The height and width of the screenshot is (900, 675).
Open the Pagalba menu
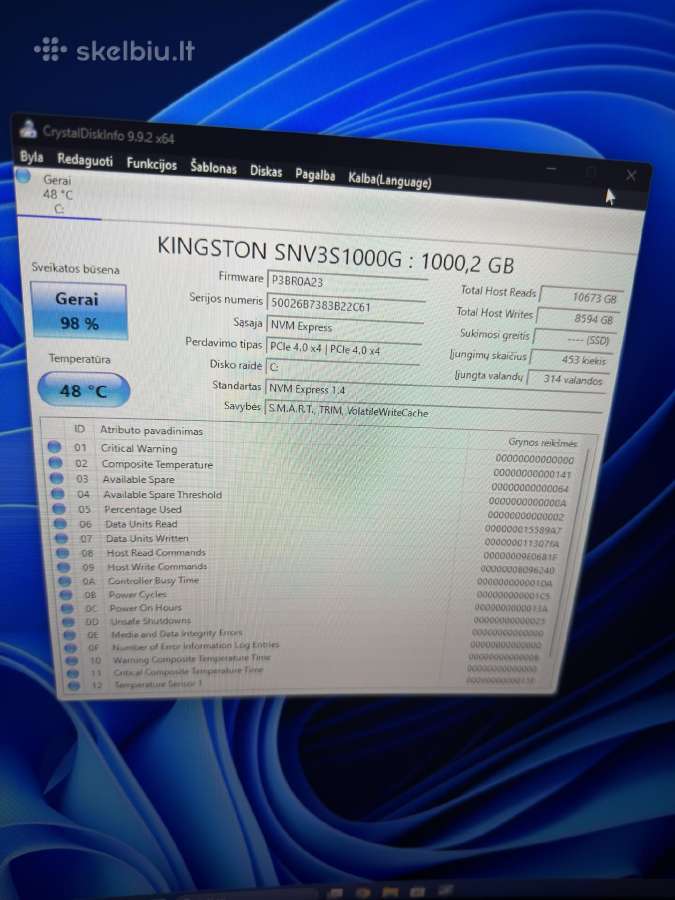pos(315,174)
